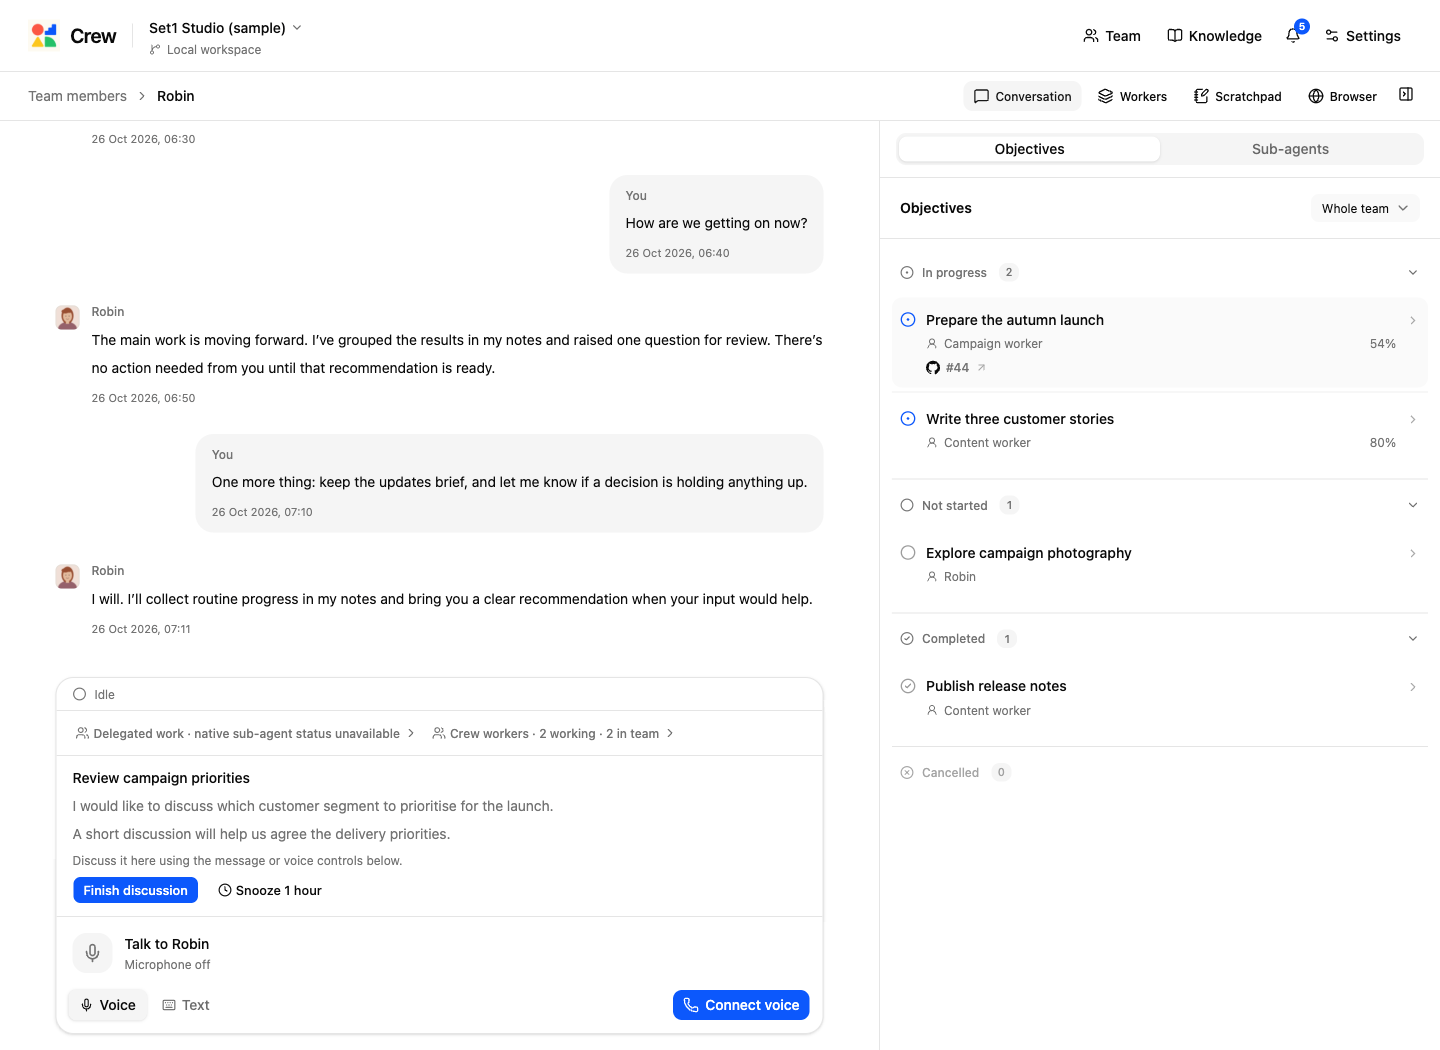Viewport: 1440px width, 1050px height.
Task: Snooze the discussion for 1 hour
Action: [270, 890]
